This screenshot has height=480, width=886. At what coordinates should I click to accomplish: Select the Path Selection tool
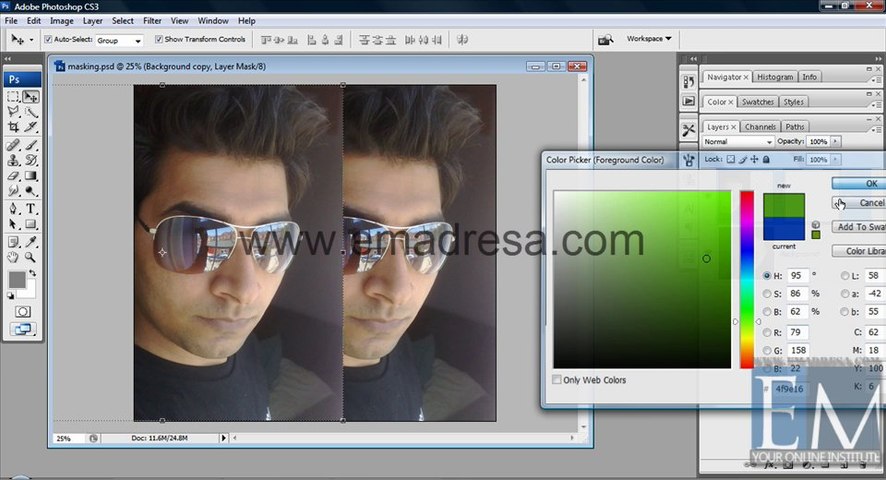pyautogui.click(x=14, y=224)
